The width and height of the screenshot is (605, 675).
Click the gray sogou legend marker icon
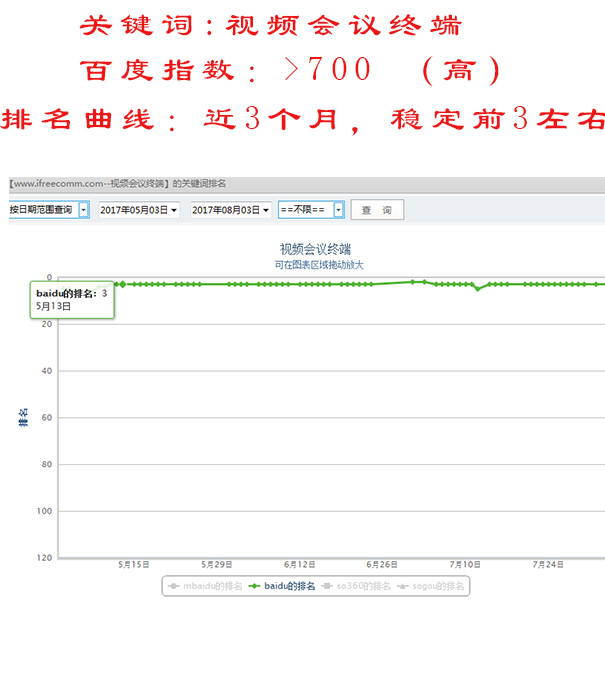click(402, 586)
